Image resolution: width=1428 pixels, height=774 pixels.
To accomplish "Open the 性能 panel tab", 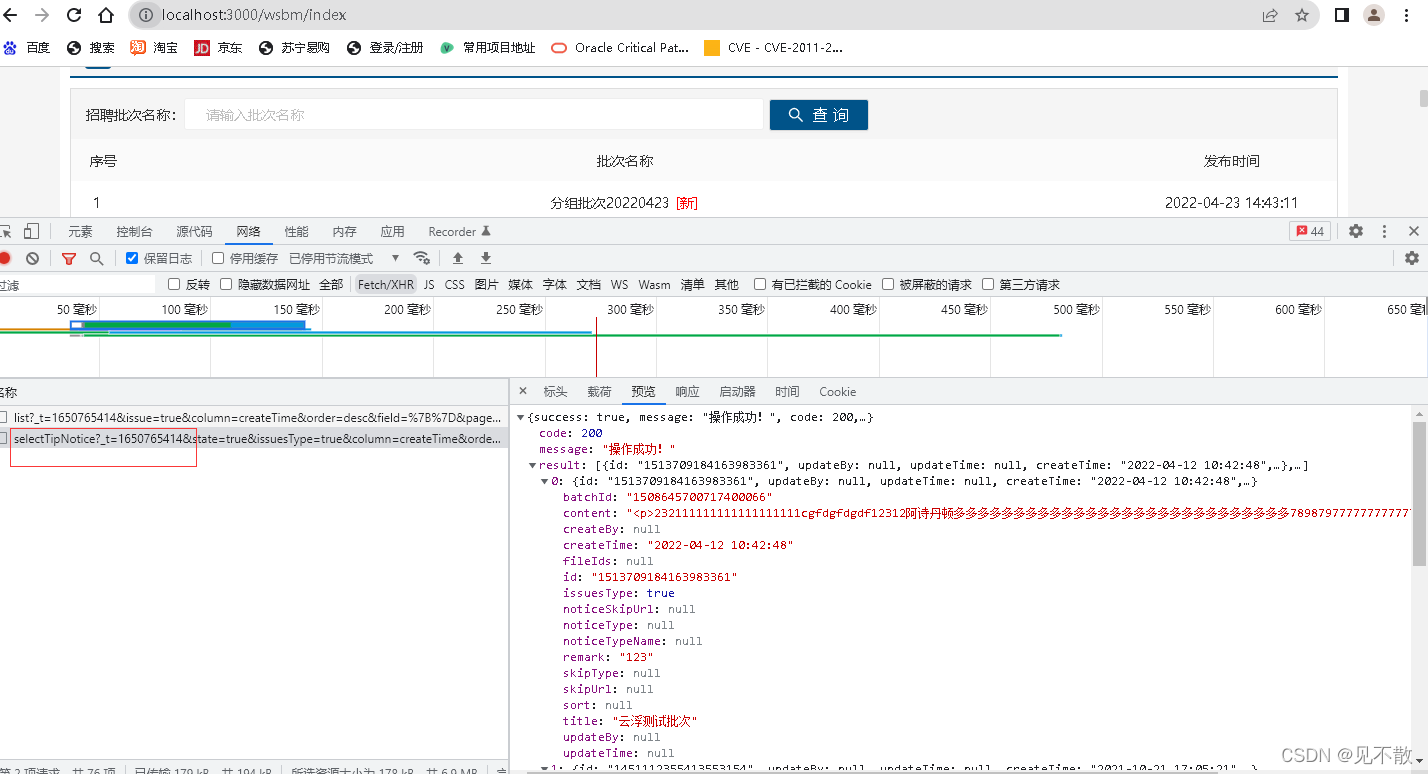I will pos(296,231).
